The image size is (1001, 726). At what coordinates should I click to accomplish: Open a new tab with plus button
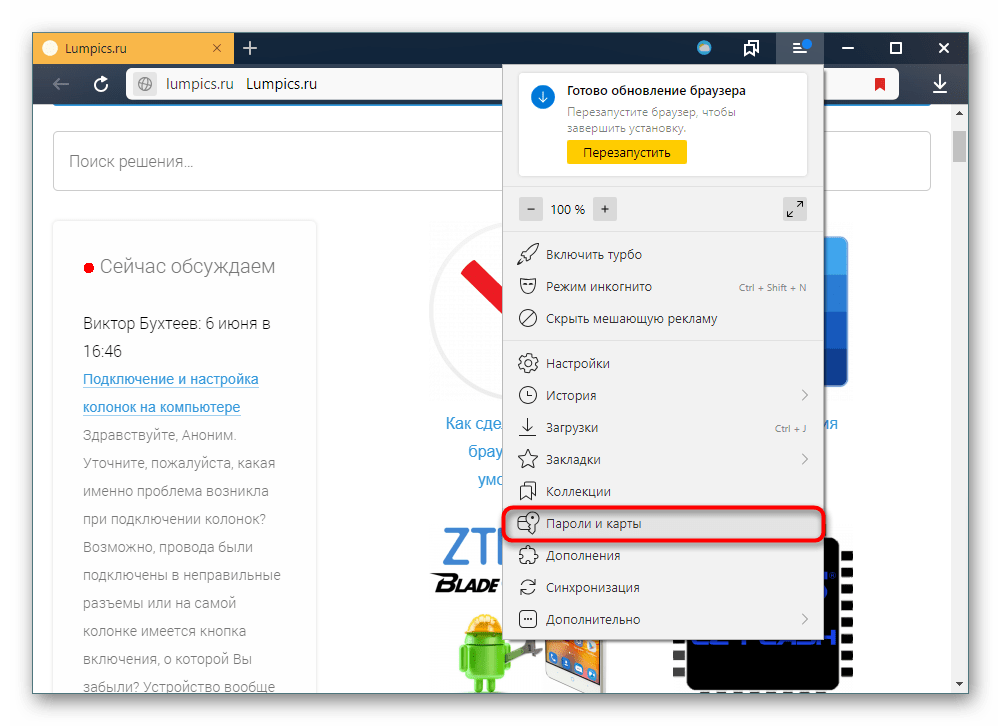click(x=250, y=48)
